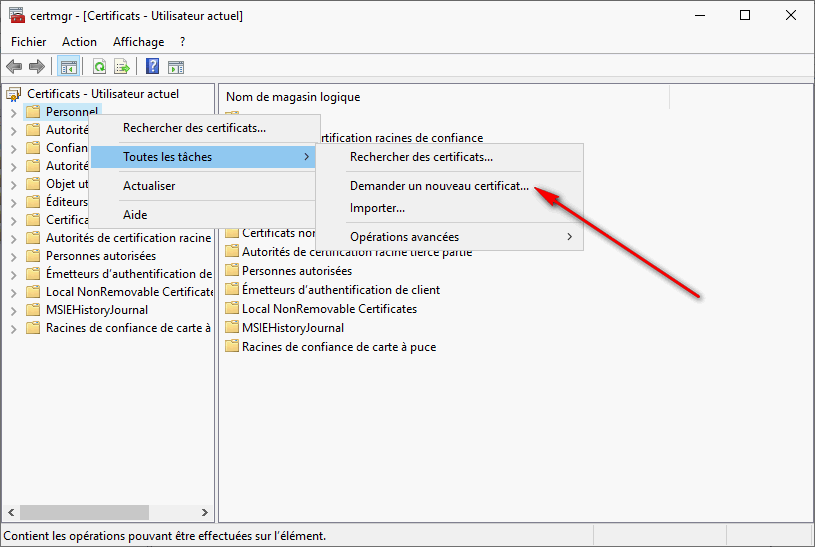Open the Opérations avancées submenu

404,237
